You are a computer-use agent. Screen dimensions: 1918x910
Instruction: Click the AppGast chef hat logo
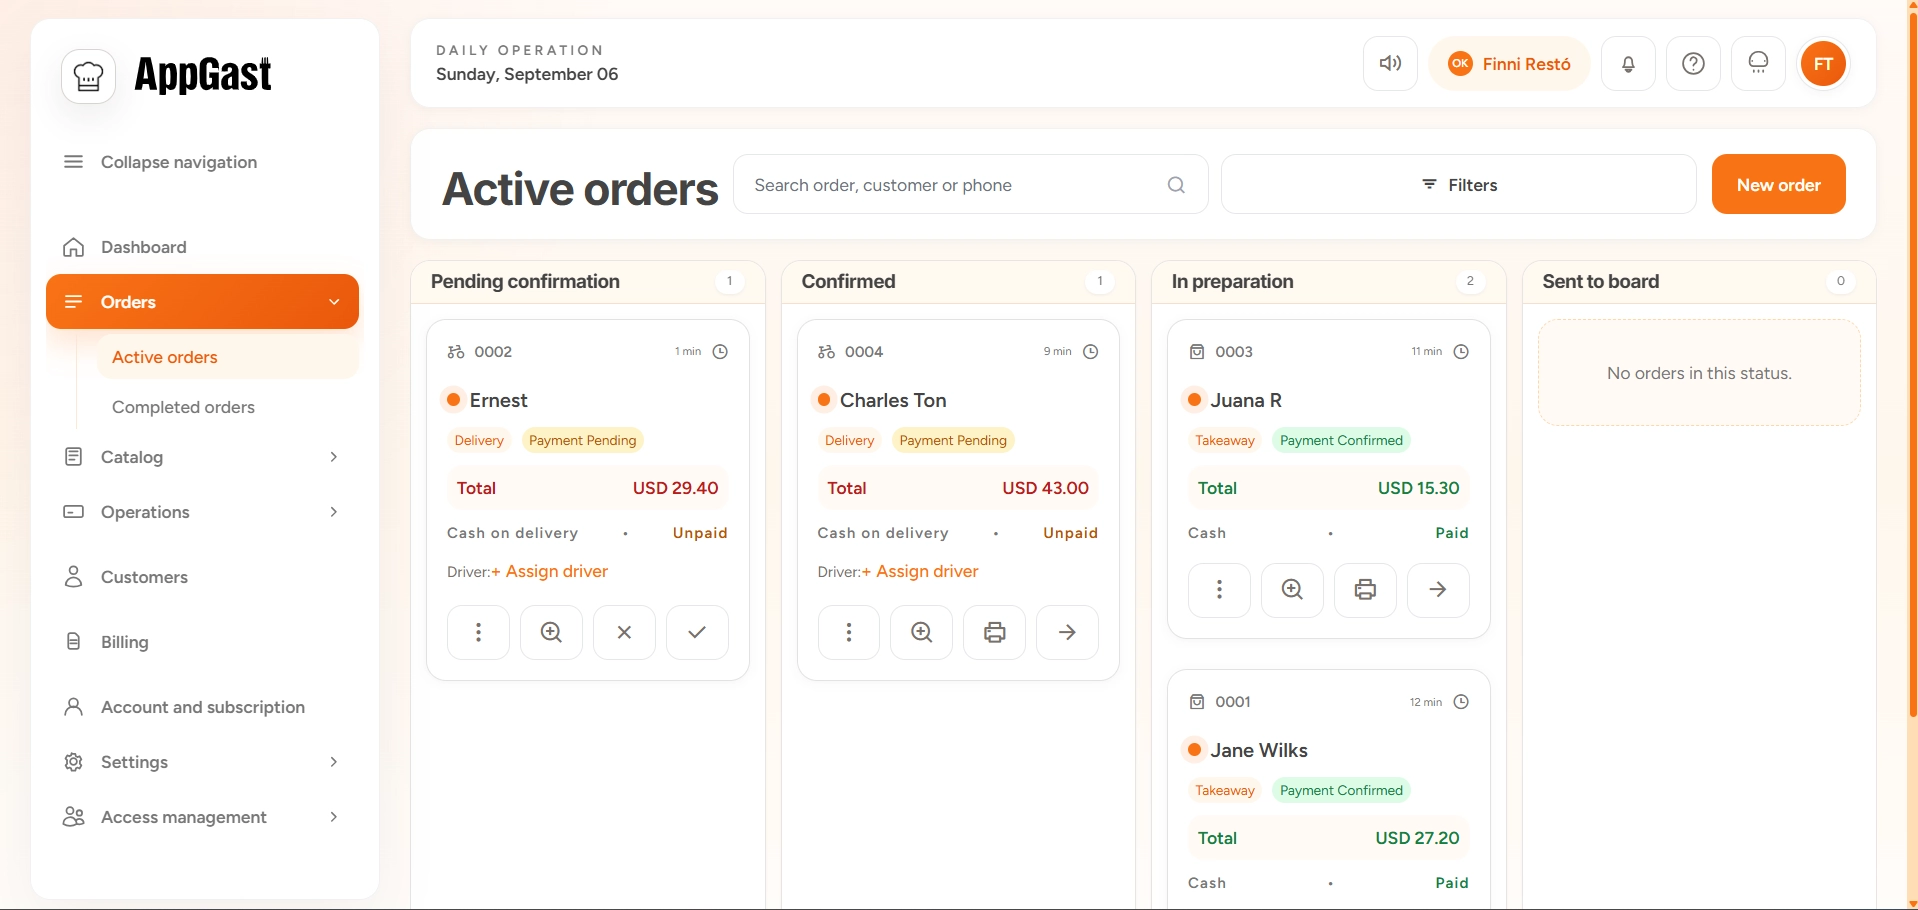(x=89, y=76)
